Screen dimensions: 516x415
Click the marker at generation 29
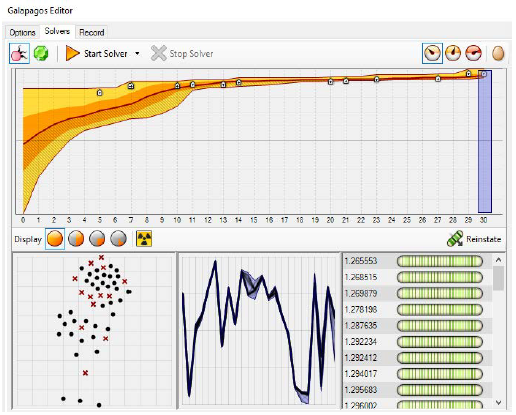click(468, 73)
